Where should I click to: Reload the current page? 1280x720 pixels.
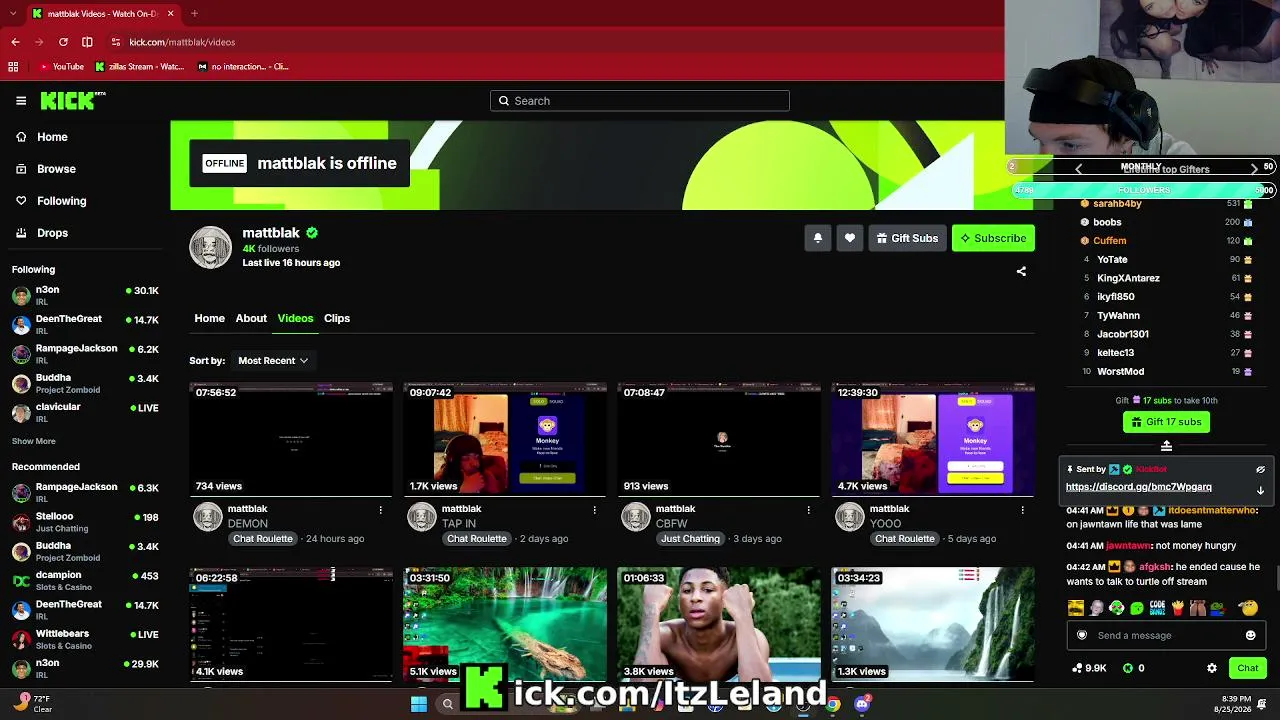pyautogui.click(x=63, y=42)
